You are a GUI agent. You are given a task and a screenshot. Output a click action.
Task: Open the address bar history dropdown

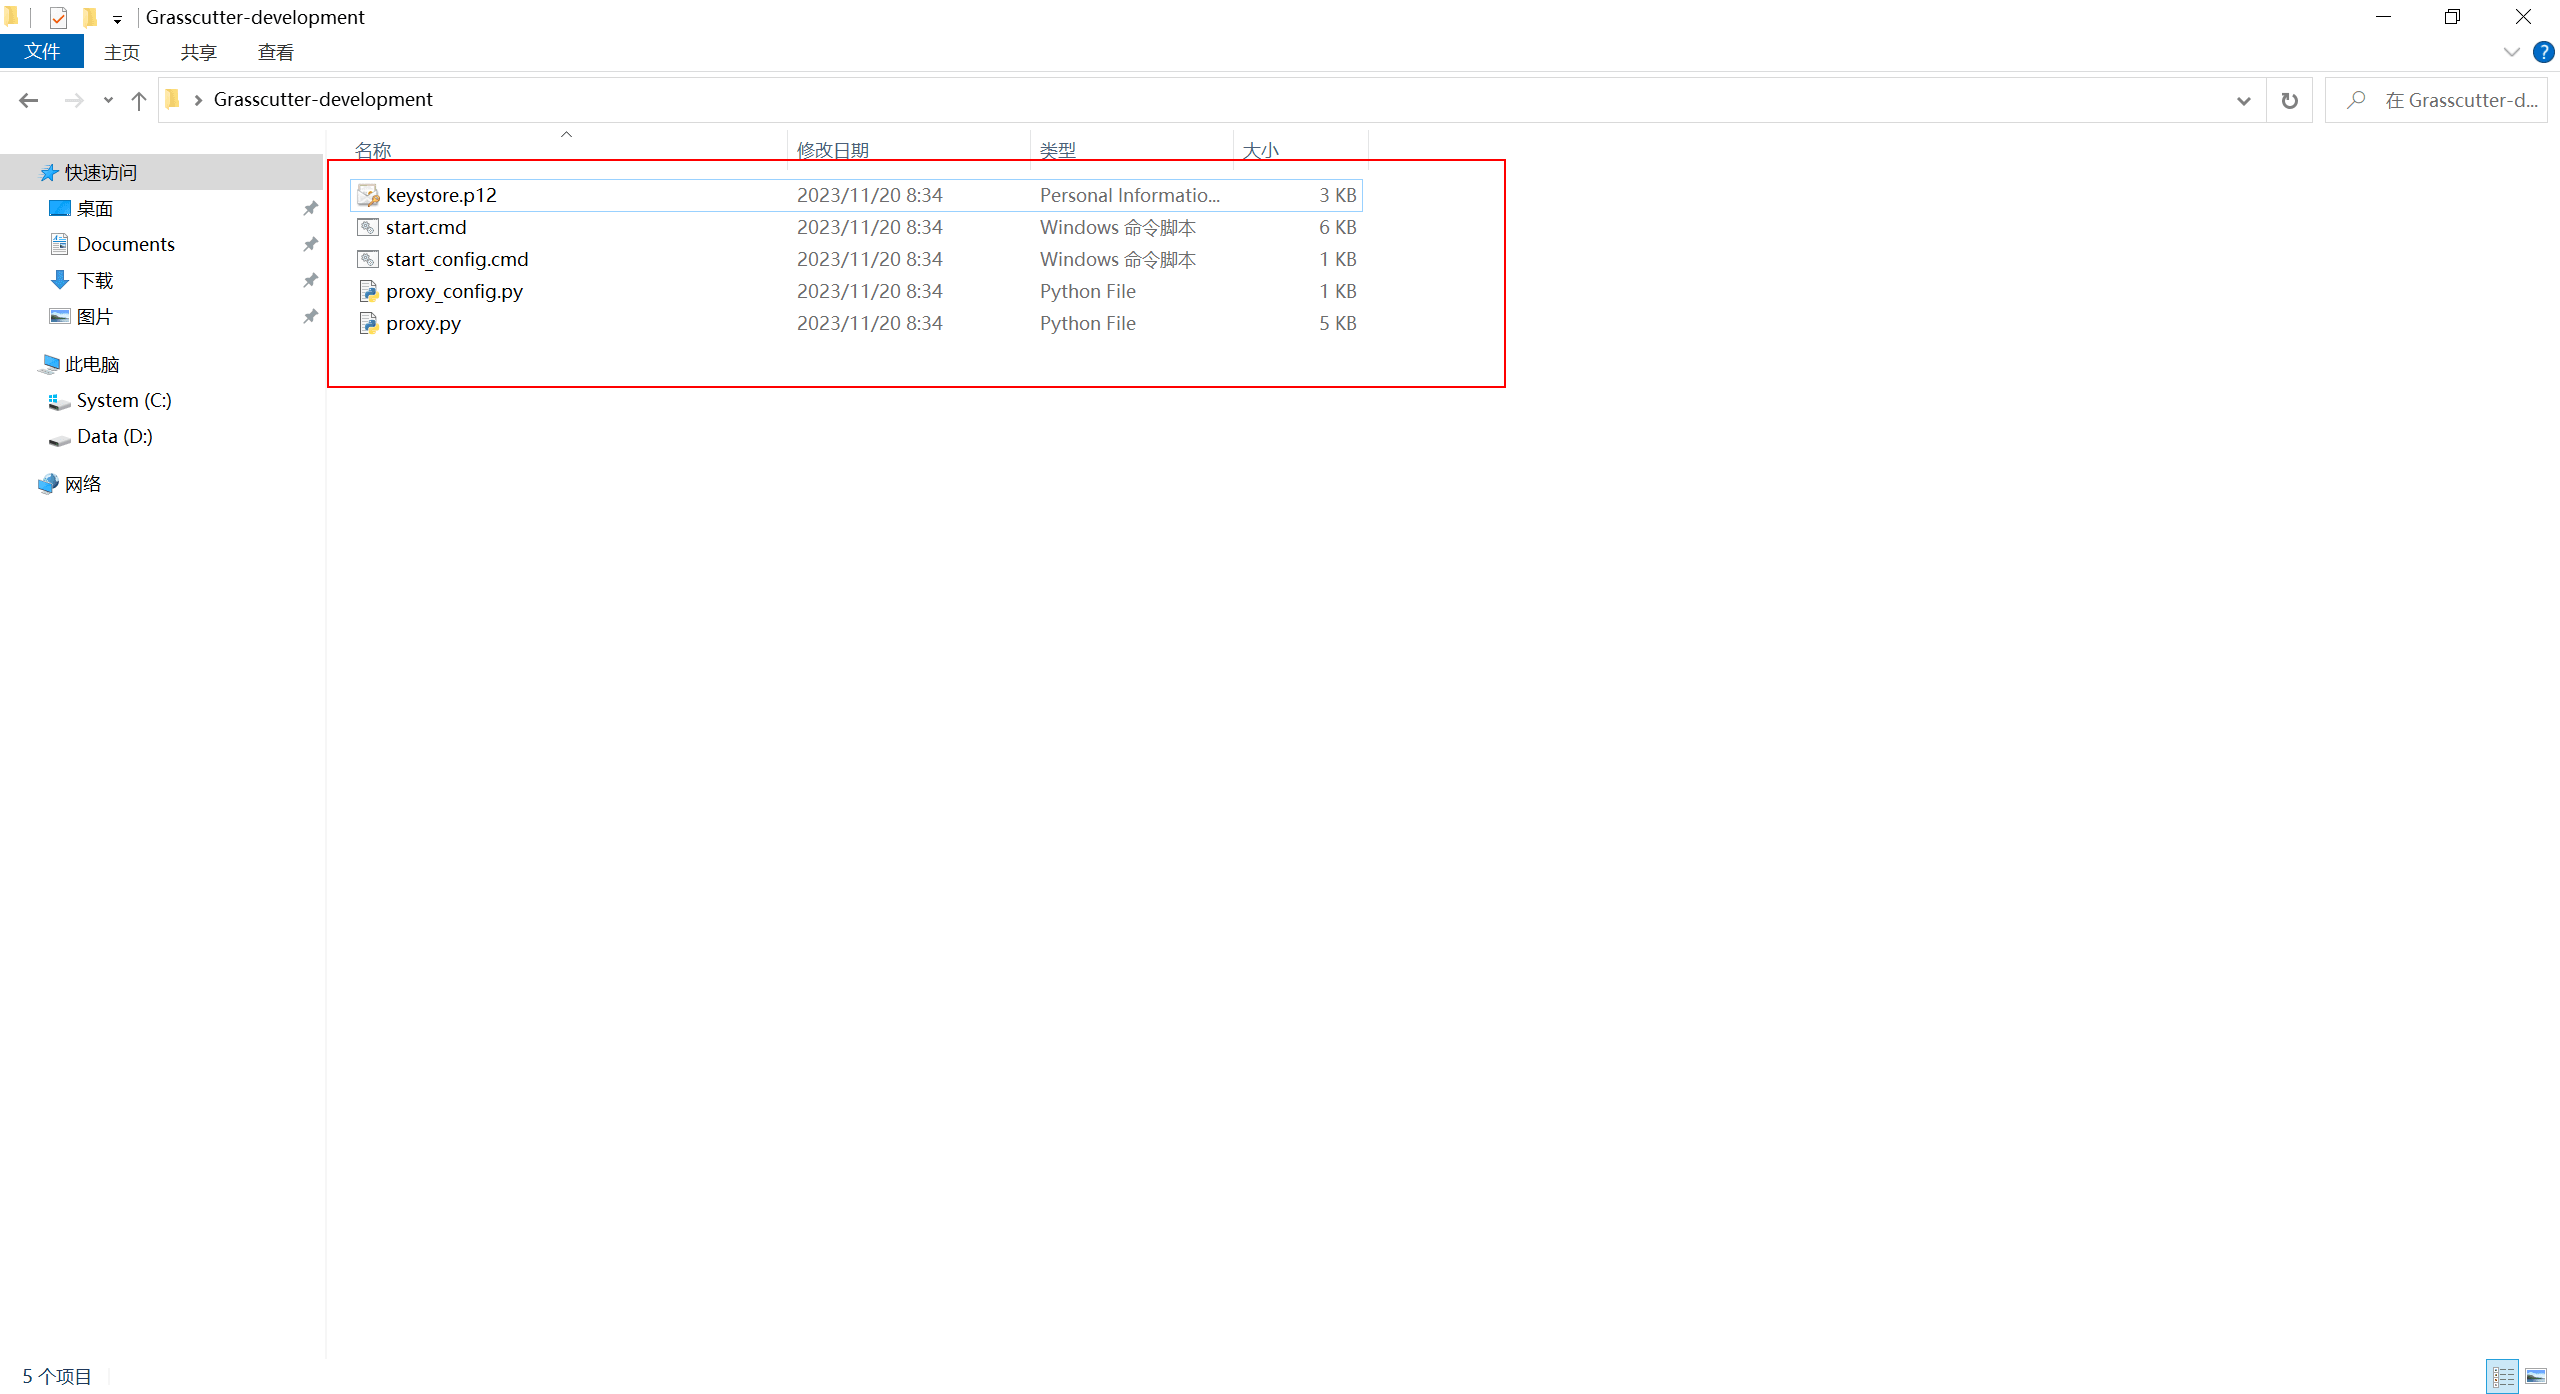click(2243, 100)
